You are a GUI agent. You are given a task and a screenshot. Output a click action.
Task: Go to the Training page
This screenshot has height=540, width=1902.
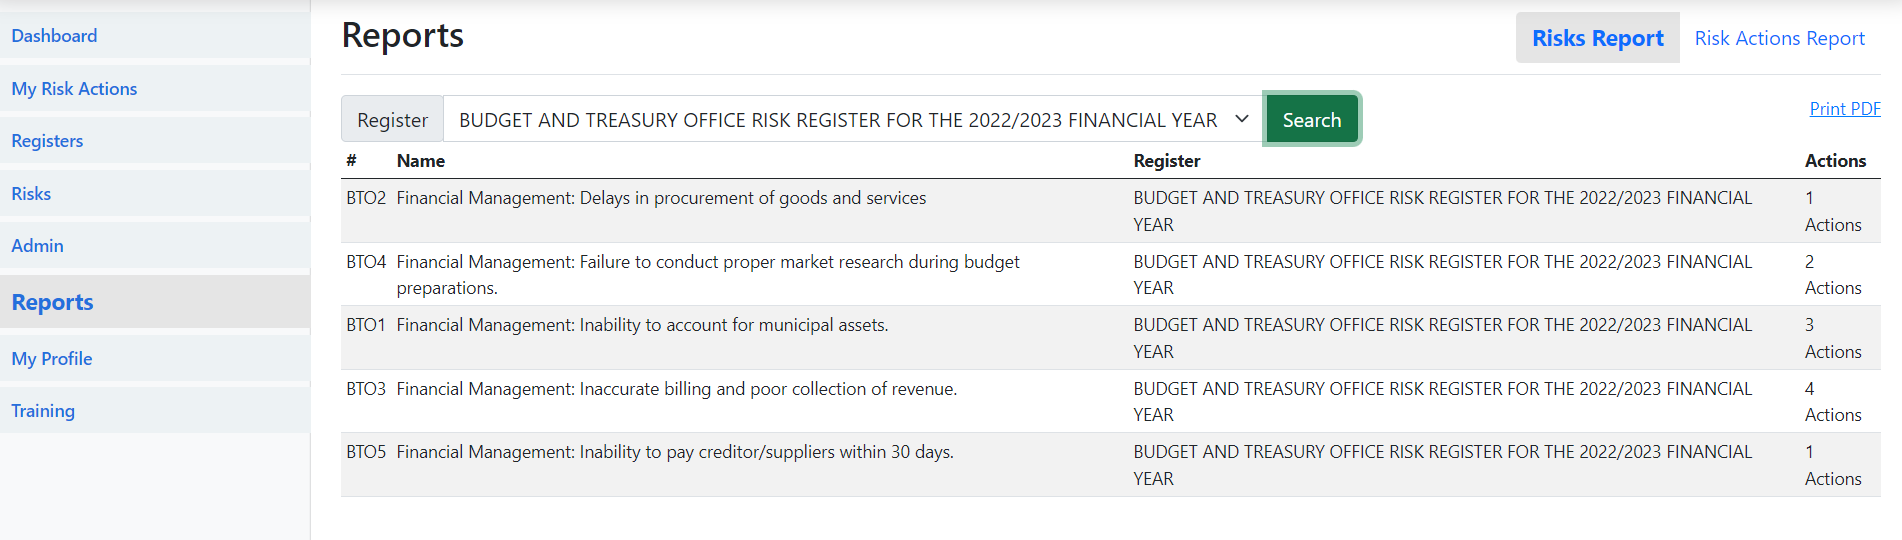43,411
